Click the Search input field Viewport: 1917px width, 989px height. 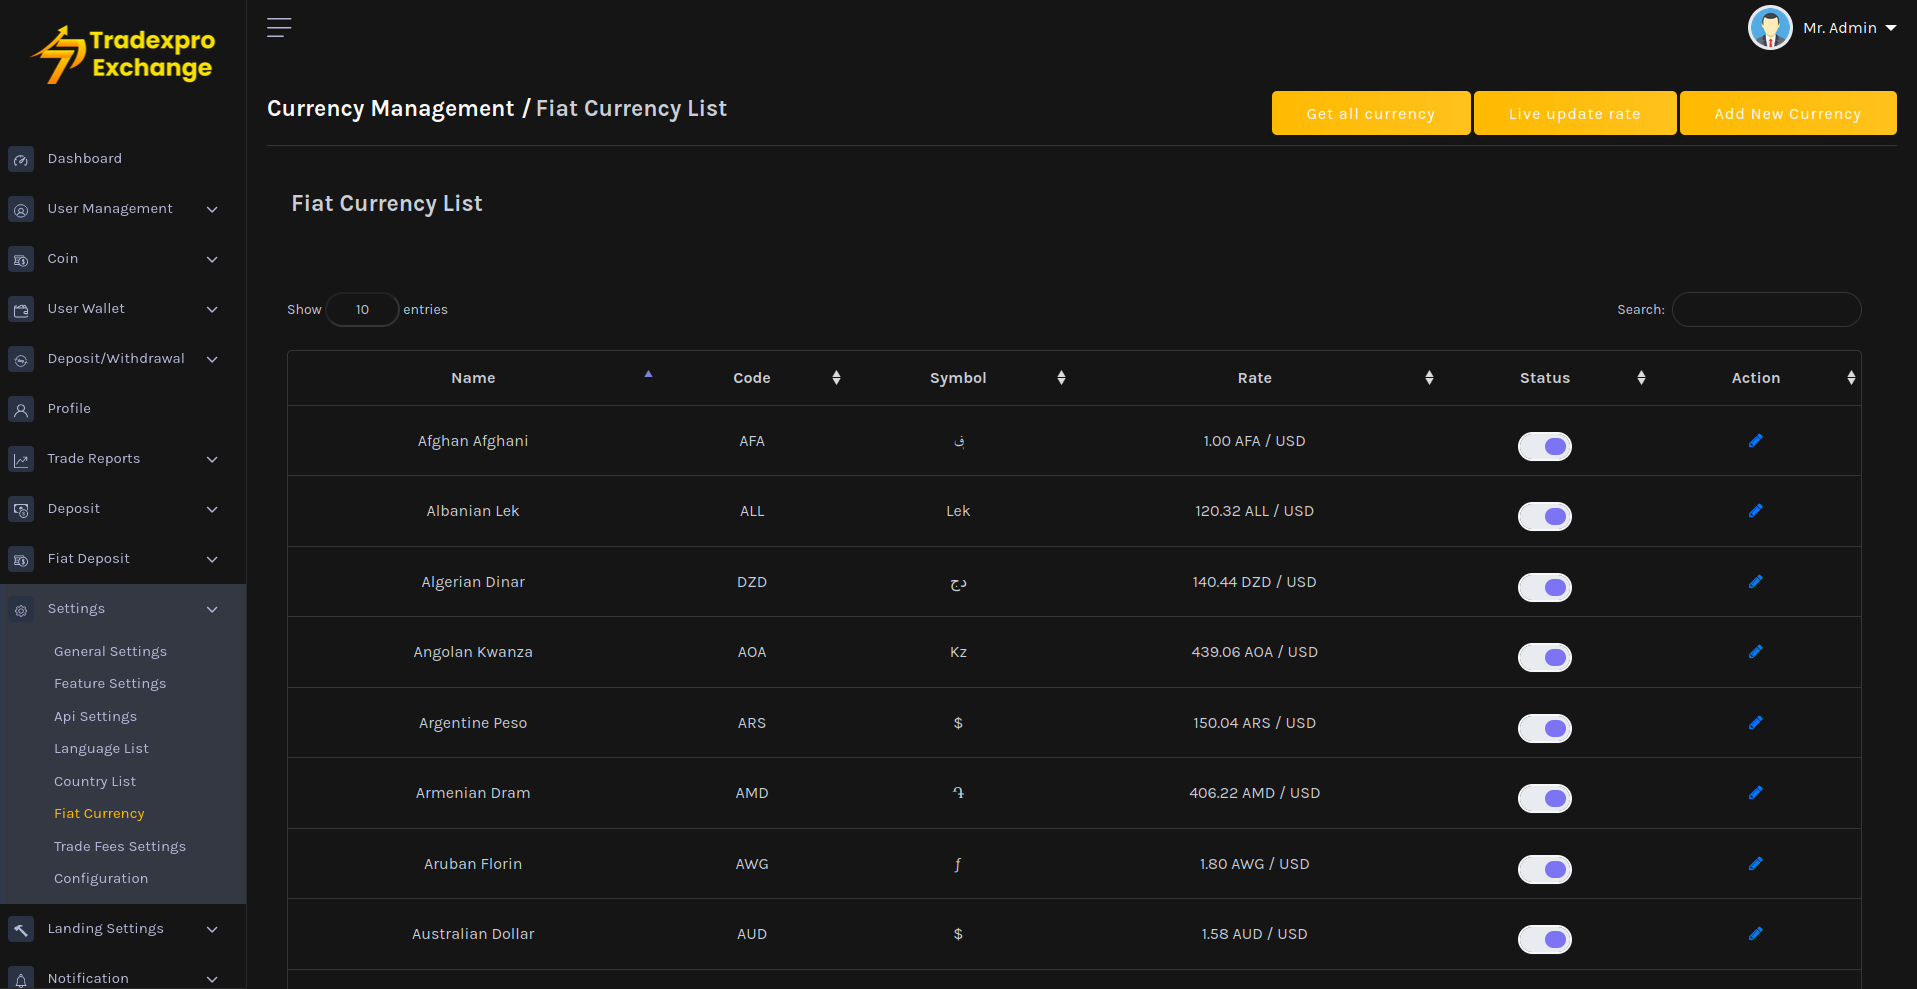click(1766, 310)
